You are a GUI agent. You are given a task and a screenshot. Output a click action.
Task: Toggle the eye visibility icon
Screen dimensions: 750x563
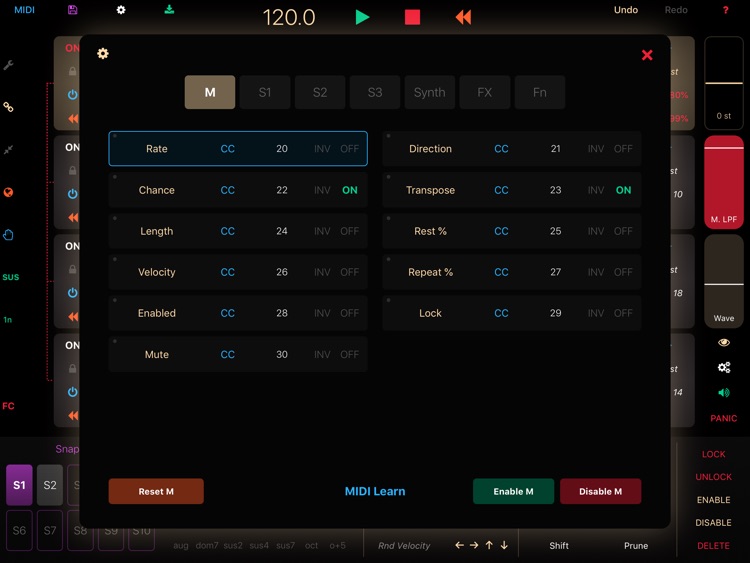[x=724, y=342]
